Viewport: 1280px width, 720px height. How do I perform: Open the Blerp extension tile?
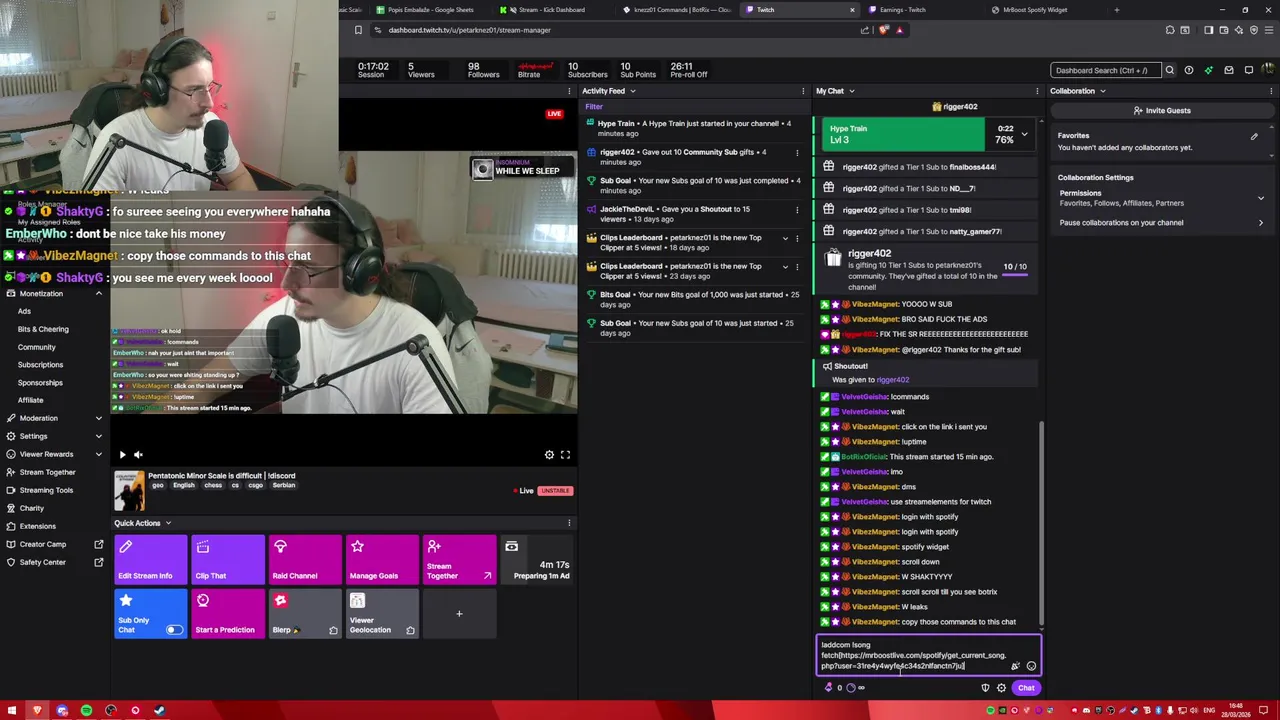(x=305, y=614)
